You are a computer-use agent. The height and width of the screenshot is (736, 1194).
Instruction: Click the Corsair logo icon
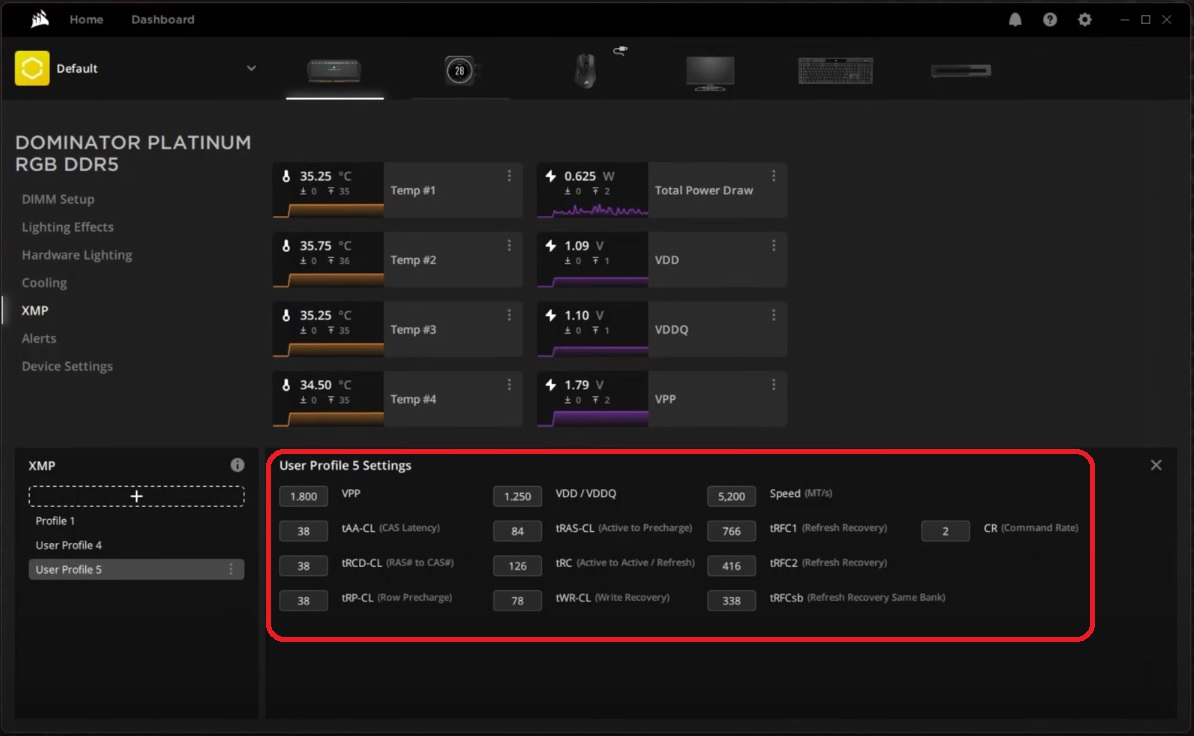tap(40, 18)
